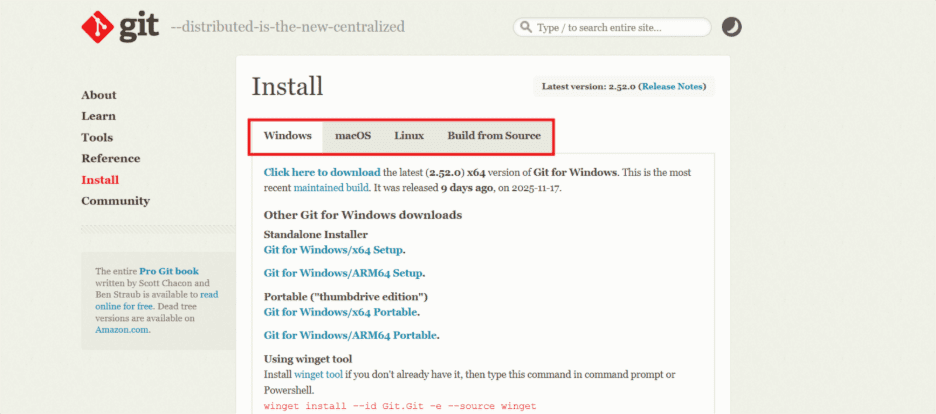Click the "Using winget tool" subheading

308,359
